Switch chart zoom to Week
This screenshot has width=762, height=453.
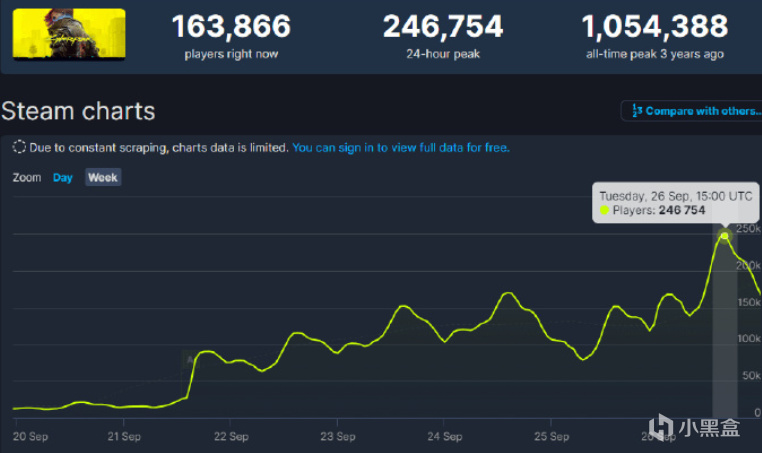pos(103,177)
